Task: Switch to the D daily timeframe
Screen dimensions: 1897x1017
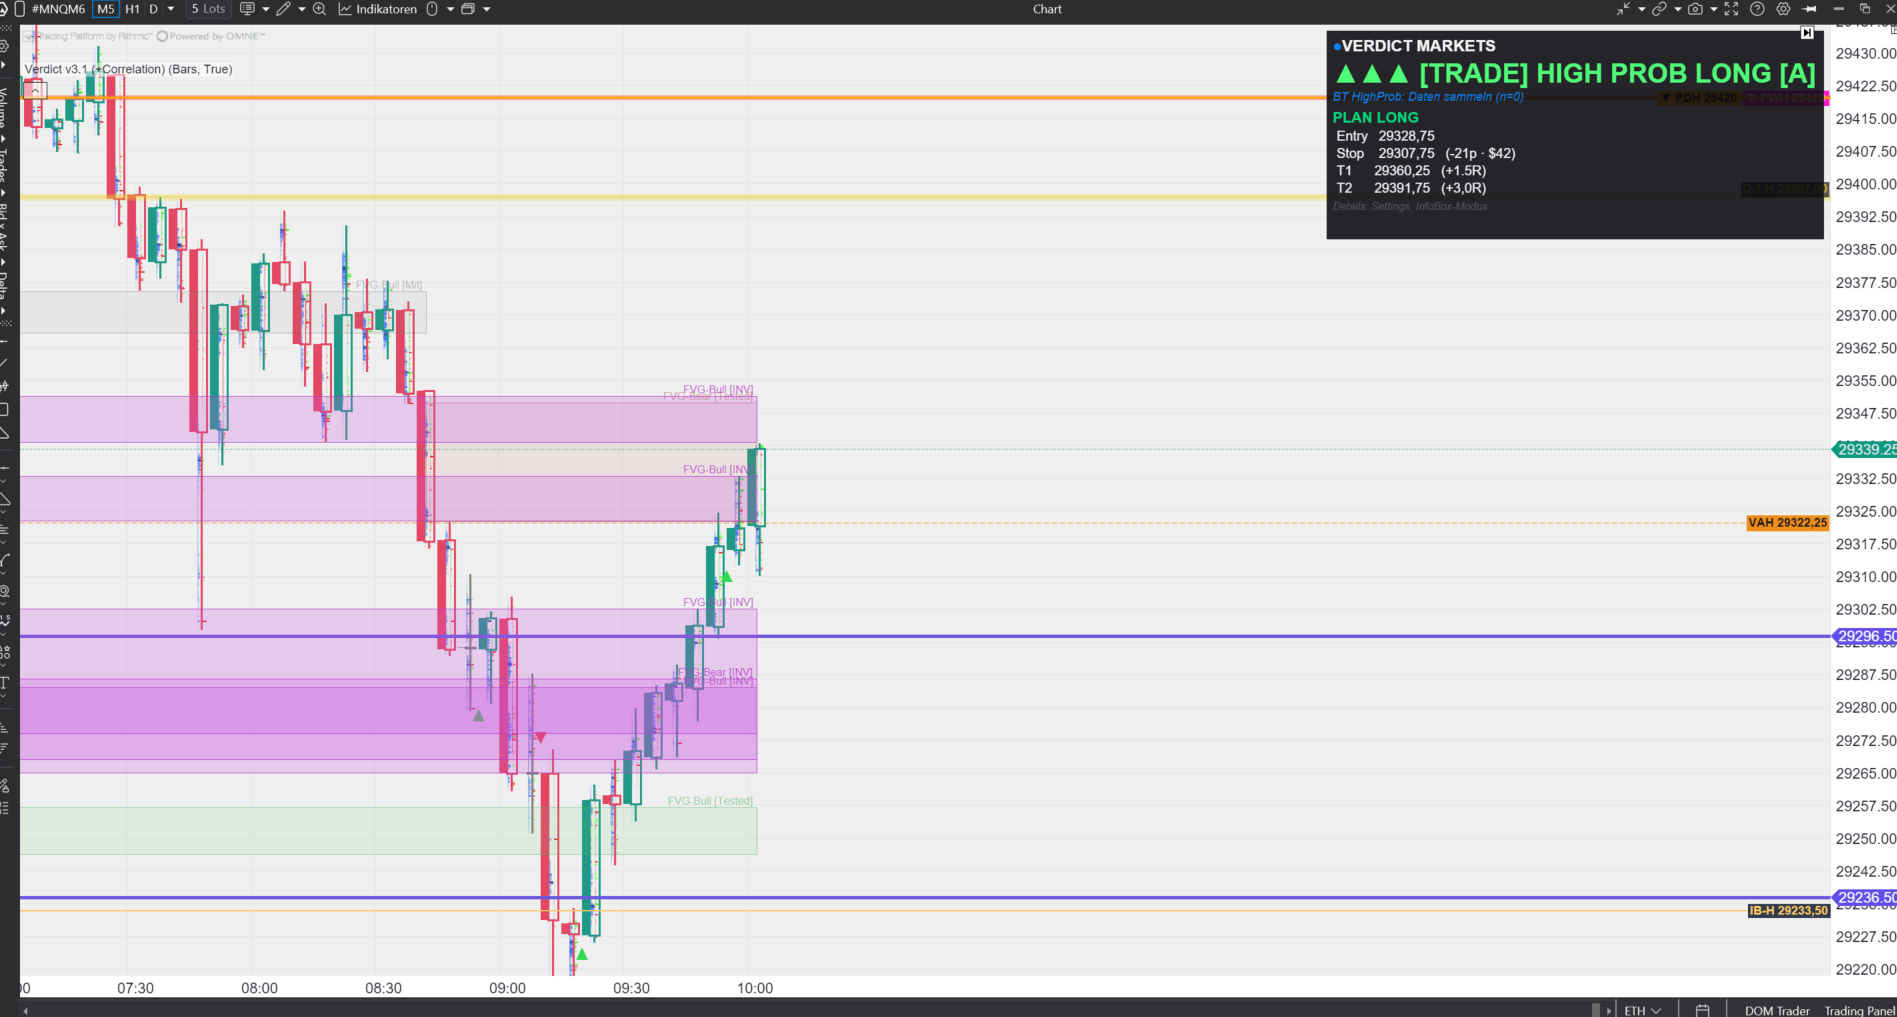Action: [x=153, y=9]
